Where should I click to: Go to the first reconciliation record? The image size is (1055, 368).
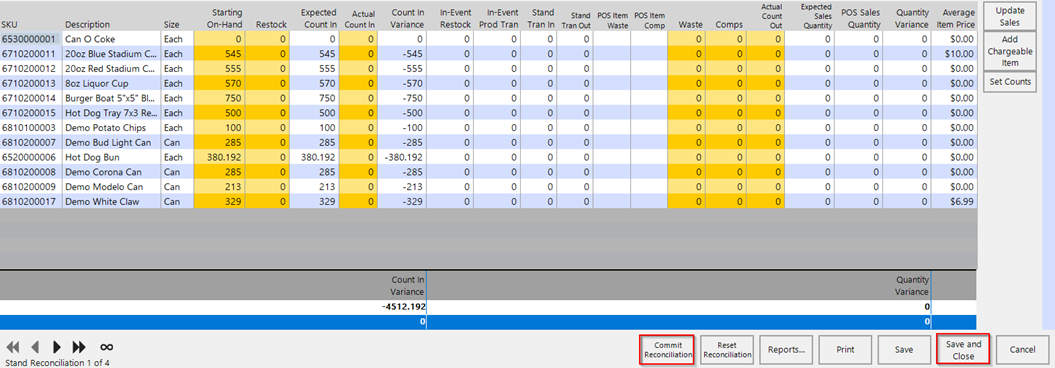coord(13,347)
